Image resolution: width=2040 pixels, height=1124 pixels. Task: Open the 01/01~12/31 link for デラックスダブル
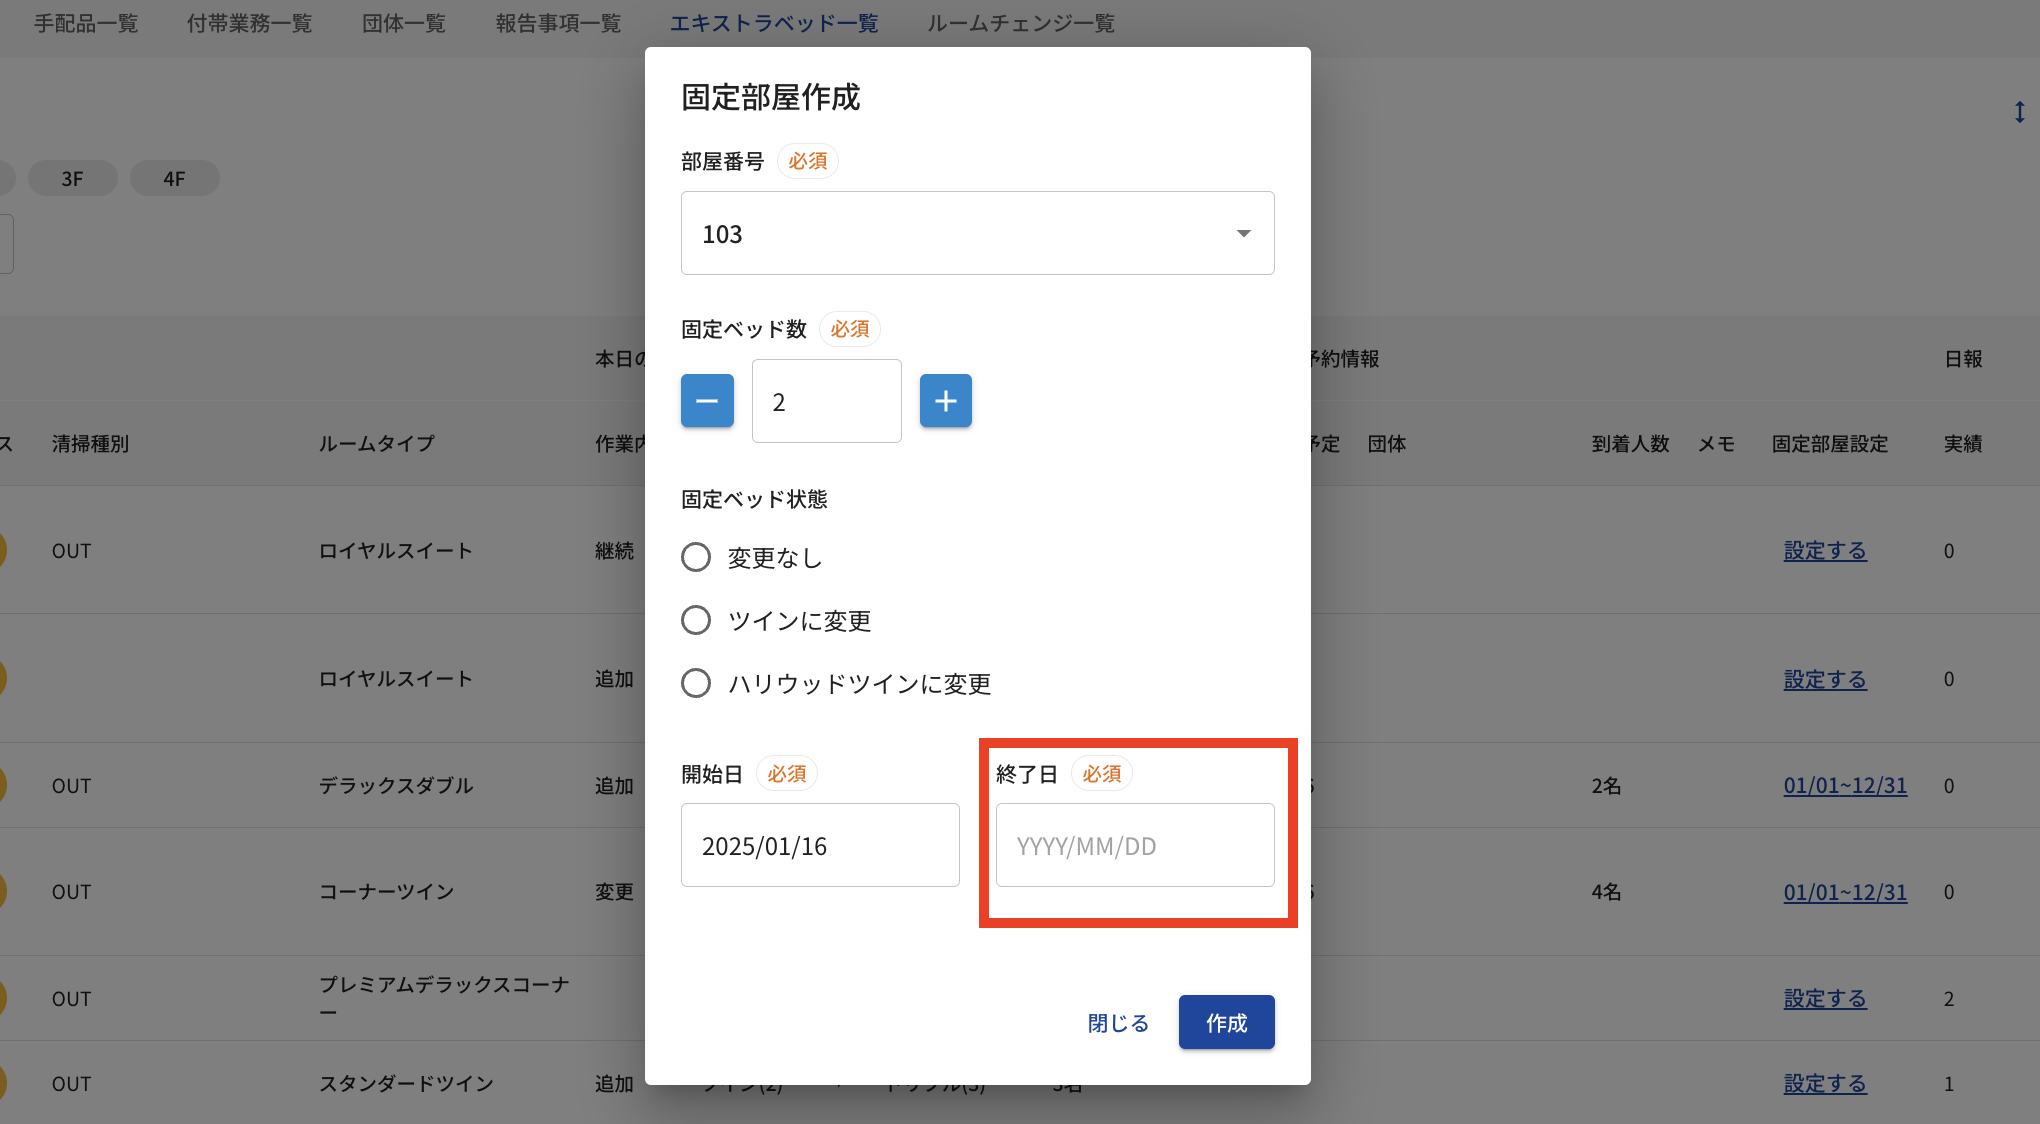(x=1844, y=785)
